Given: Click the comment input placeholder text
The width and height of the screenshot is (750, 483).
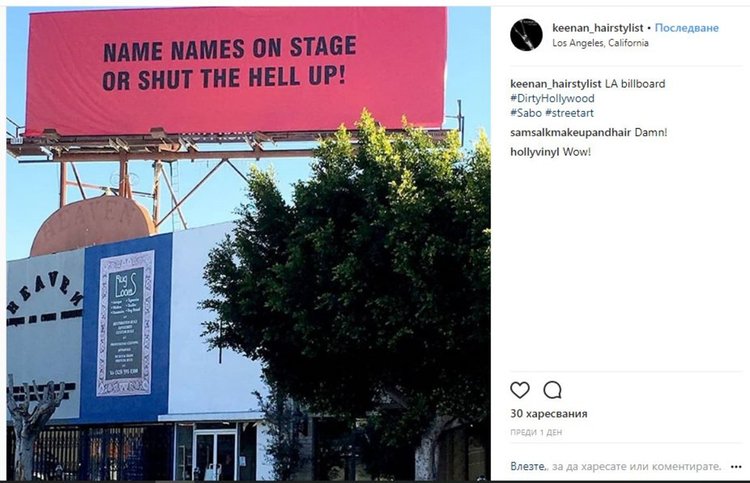Looking at the screenshot, I should (x=640, y=466).
